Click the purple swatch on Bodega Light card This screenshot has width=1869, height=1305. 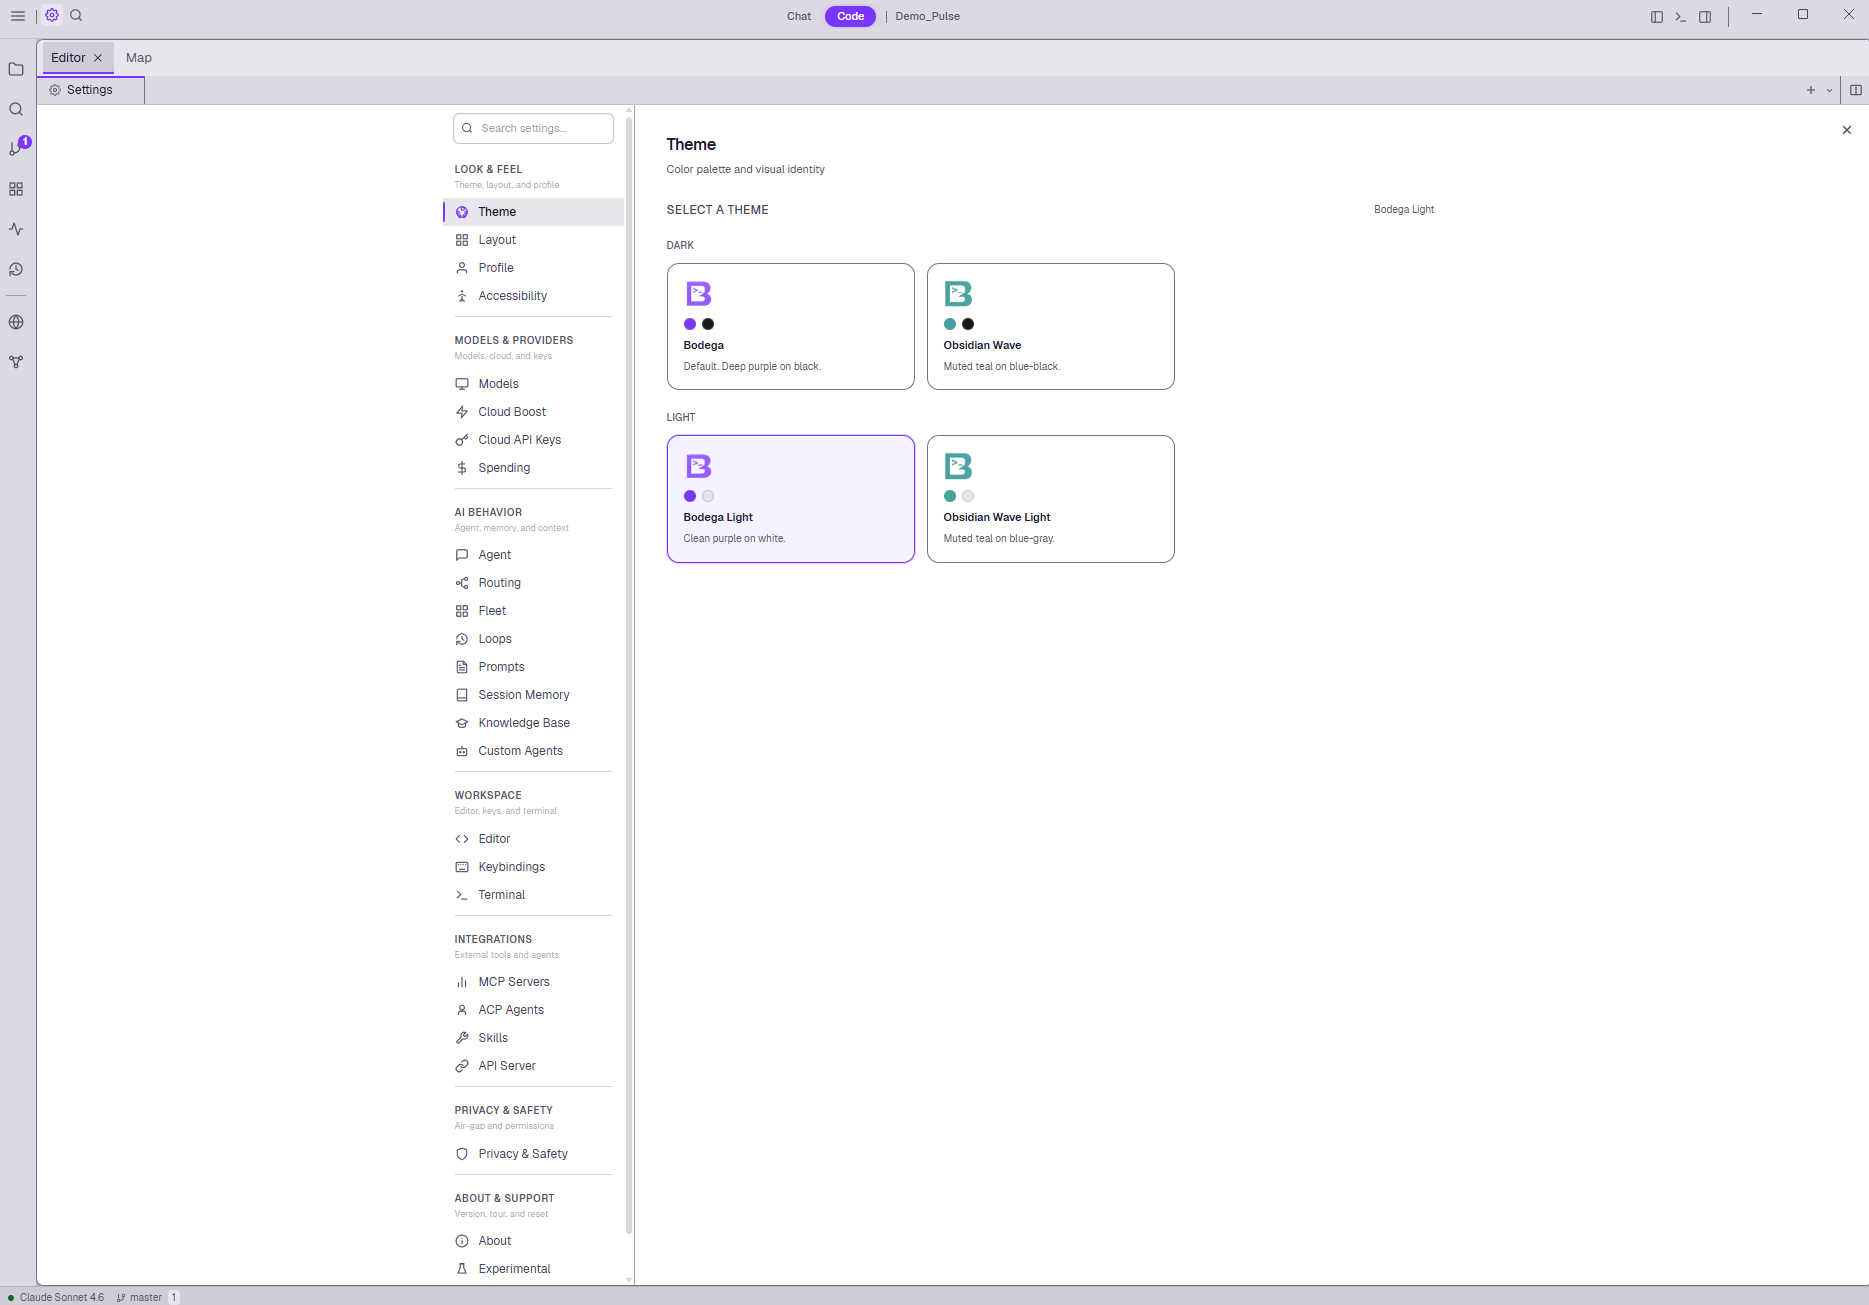690,496
